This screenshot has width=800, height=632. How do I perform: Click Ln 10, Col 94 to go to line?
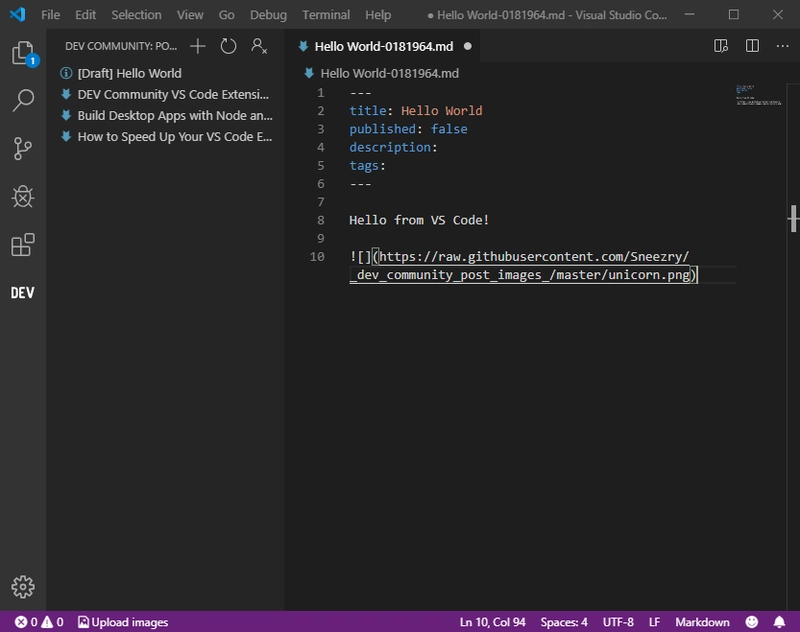click(x=492, y=622)
